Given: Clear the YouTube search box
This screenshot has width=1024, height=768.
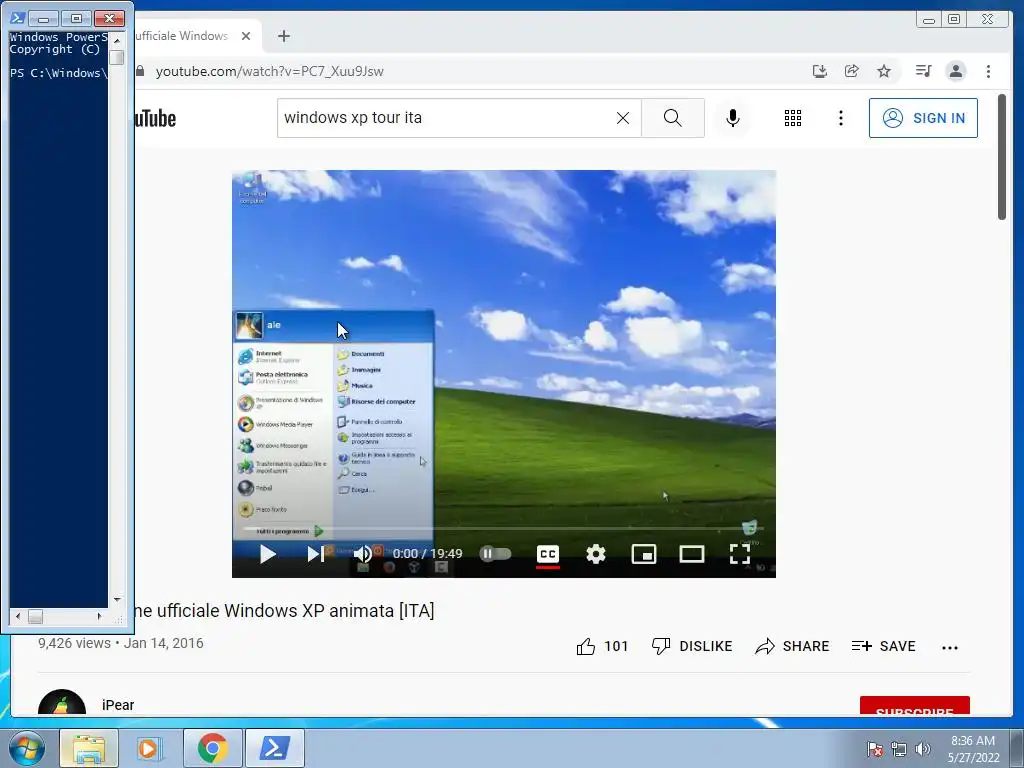Looking at the screenshot, I should [623, 118].
